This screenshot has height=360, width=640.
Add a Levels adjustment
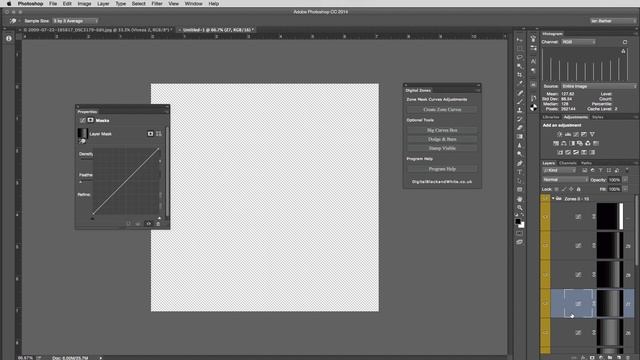[x=568, y=134]
